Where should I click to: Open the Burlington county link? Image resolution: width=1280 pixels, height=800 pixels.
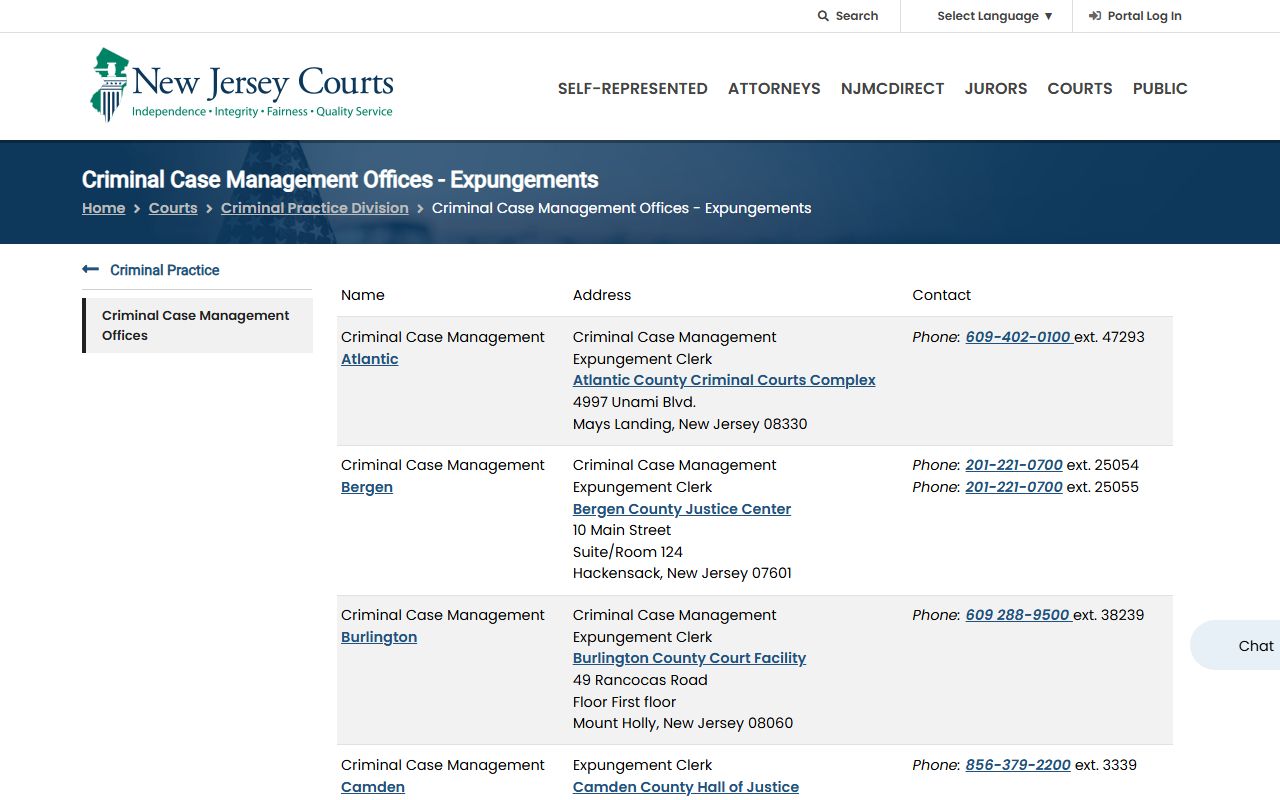point(379,637)
